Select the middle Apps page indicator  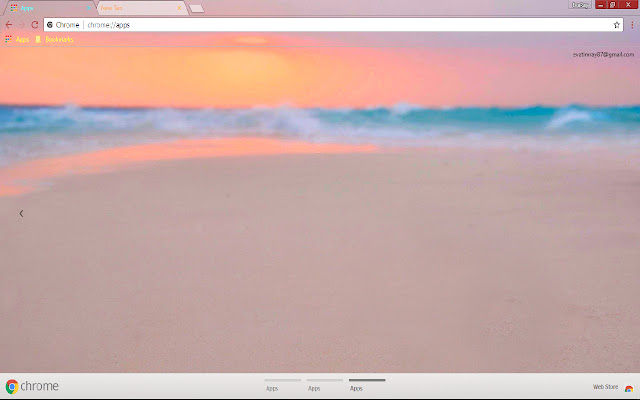[x=324, y=385]
